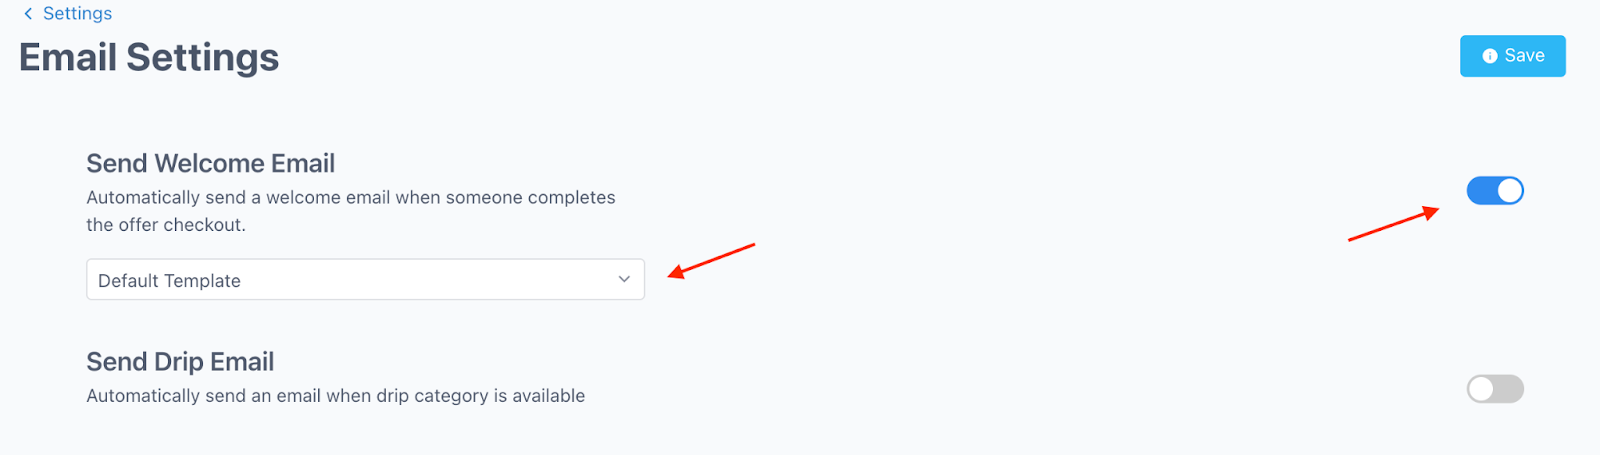The image size is (1600, 455).
Task: Click the drip category description text
Action: 335,396
